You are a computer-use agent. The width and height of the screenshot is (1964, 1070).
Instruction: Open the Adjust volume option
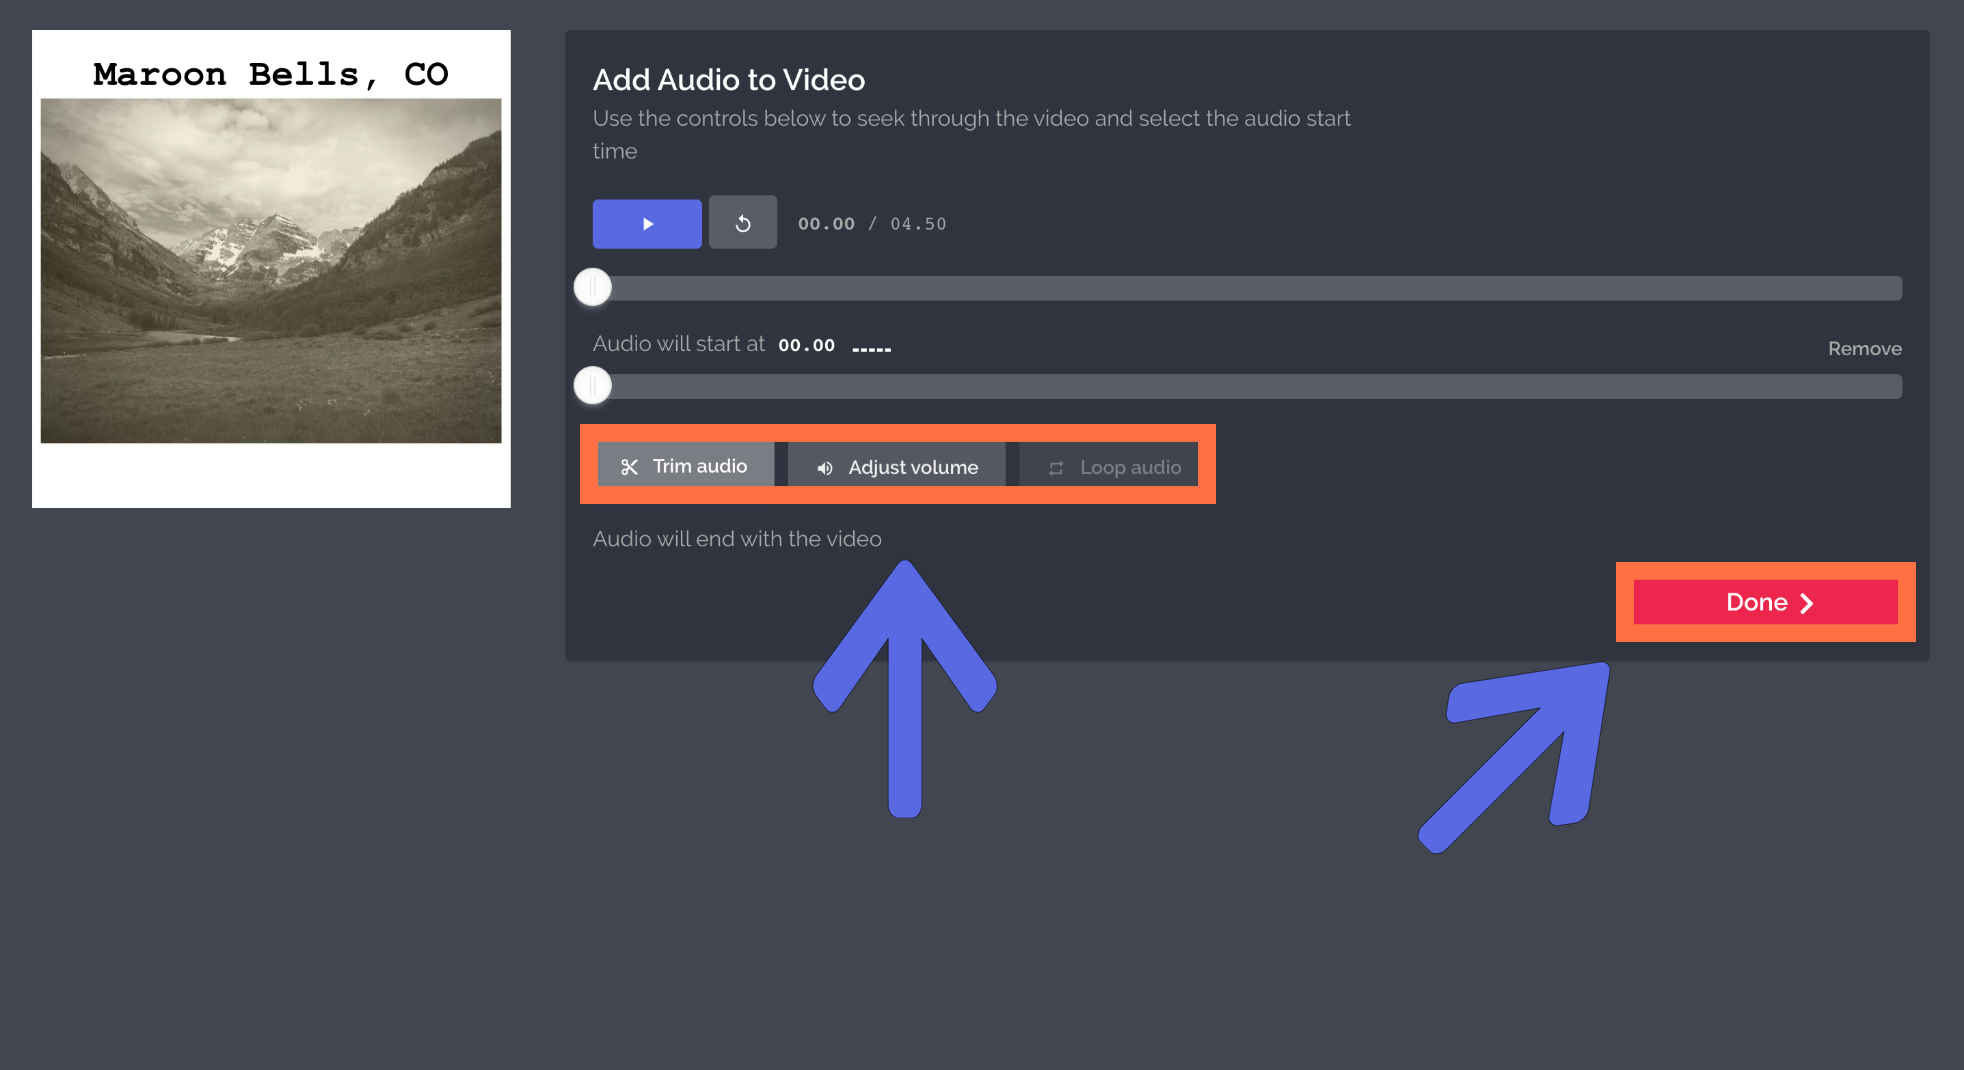tap(897, 467)
